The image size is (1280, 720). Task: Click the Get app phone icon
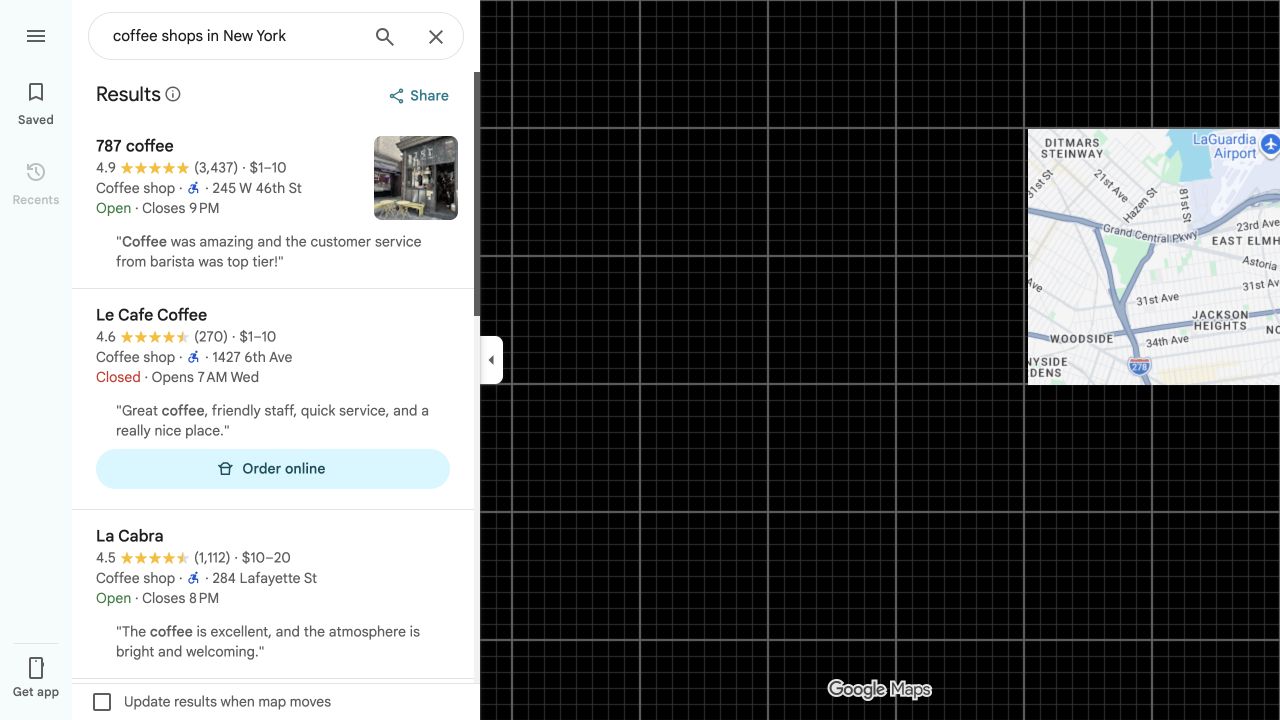(36, 668)
